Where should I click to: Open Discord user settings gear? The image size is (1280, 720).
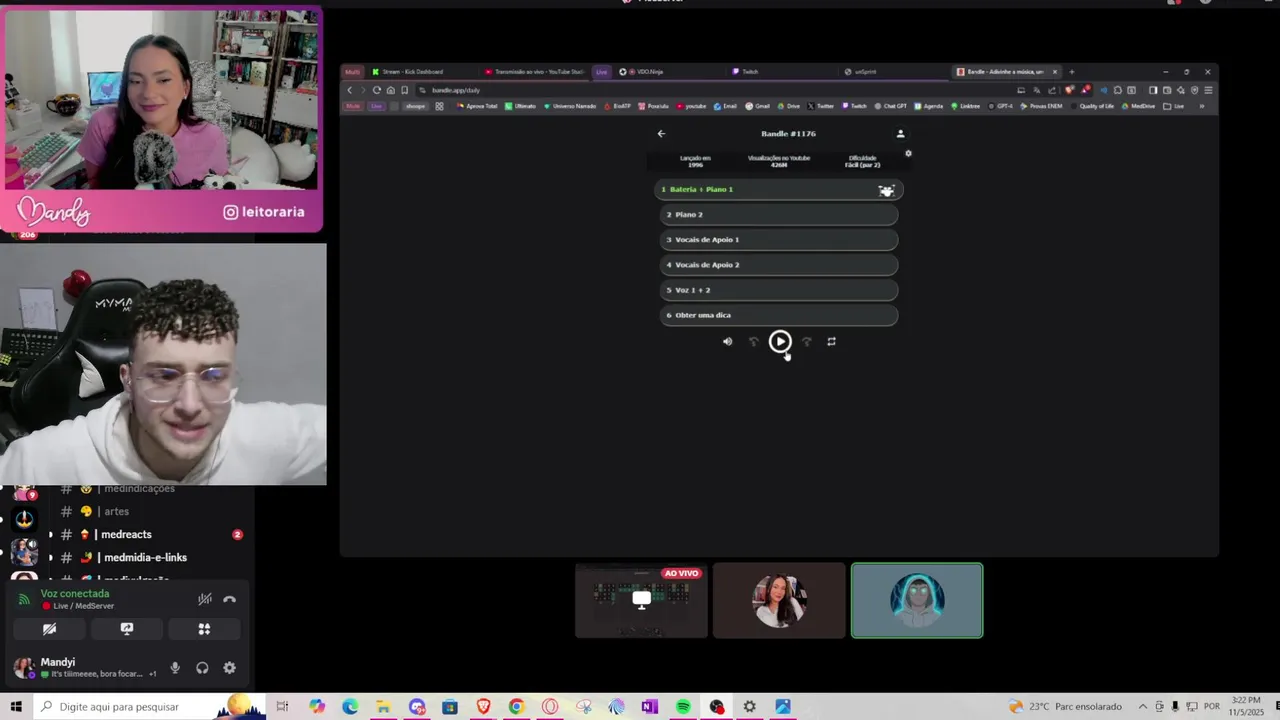coord(229,668)
